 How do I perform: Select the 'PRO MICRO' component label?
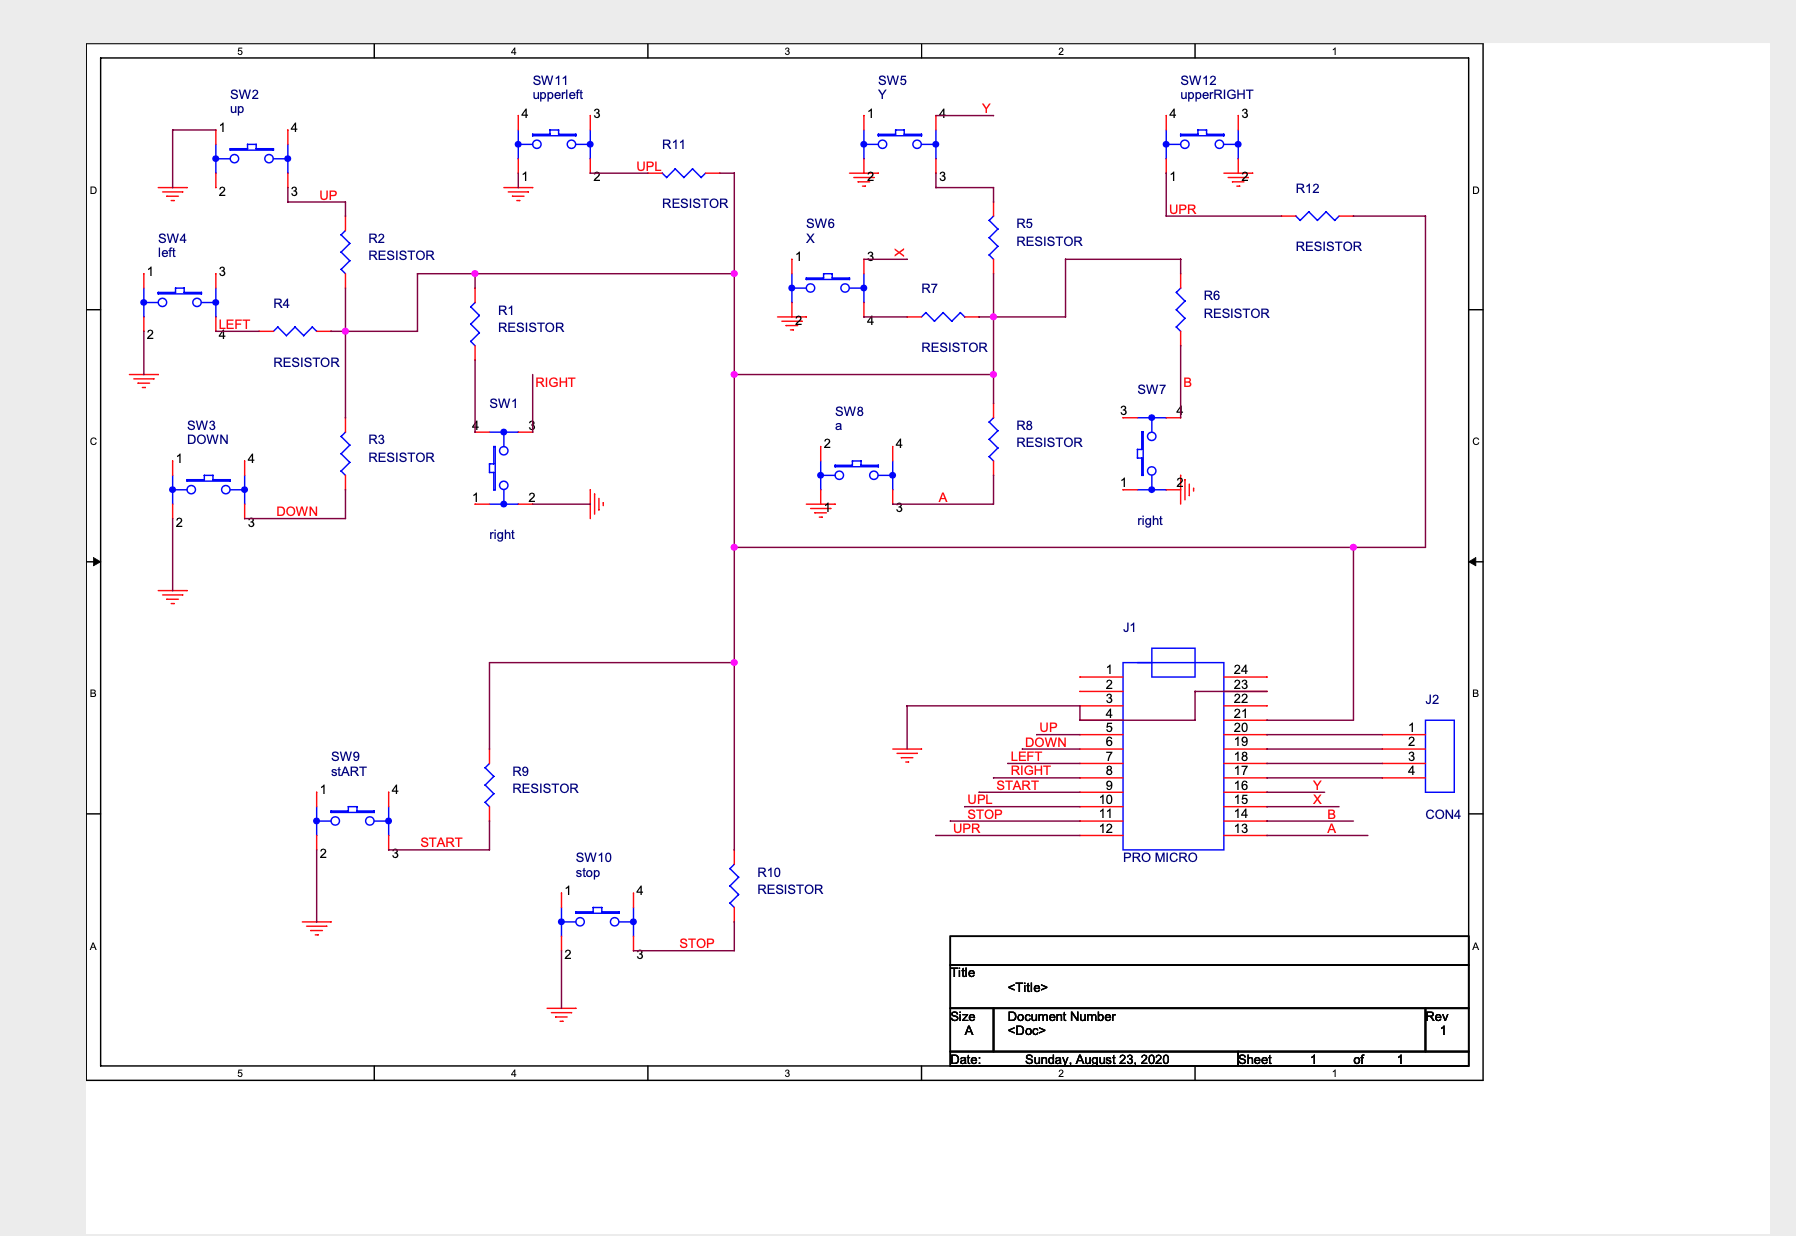pyautogui.click(x=1160, y=857)
